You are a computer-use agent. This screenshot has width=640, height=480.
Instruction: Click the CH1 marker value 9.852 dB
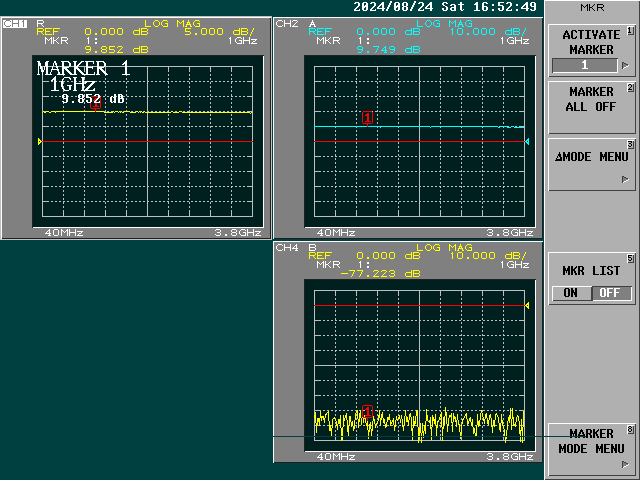coord(116,50)
